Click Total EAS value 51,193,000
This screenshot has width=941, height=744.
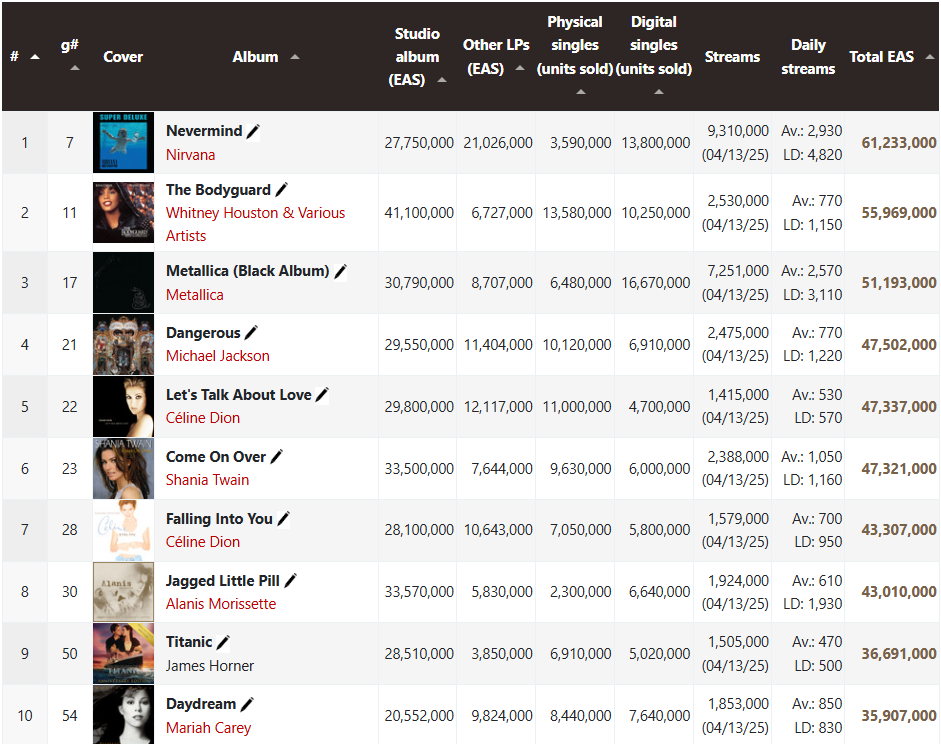click(898, 283)
